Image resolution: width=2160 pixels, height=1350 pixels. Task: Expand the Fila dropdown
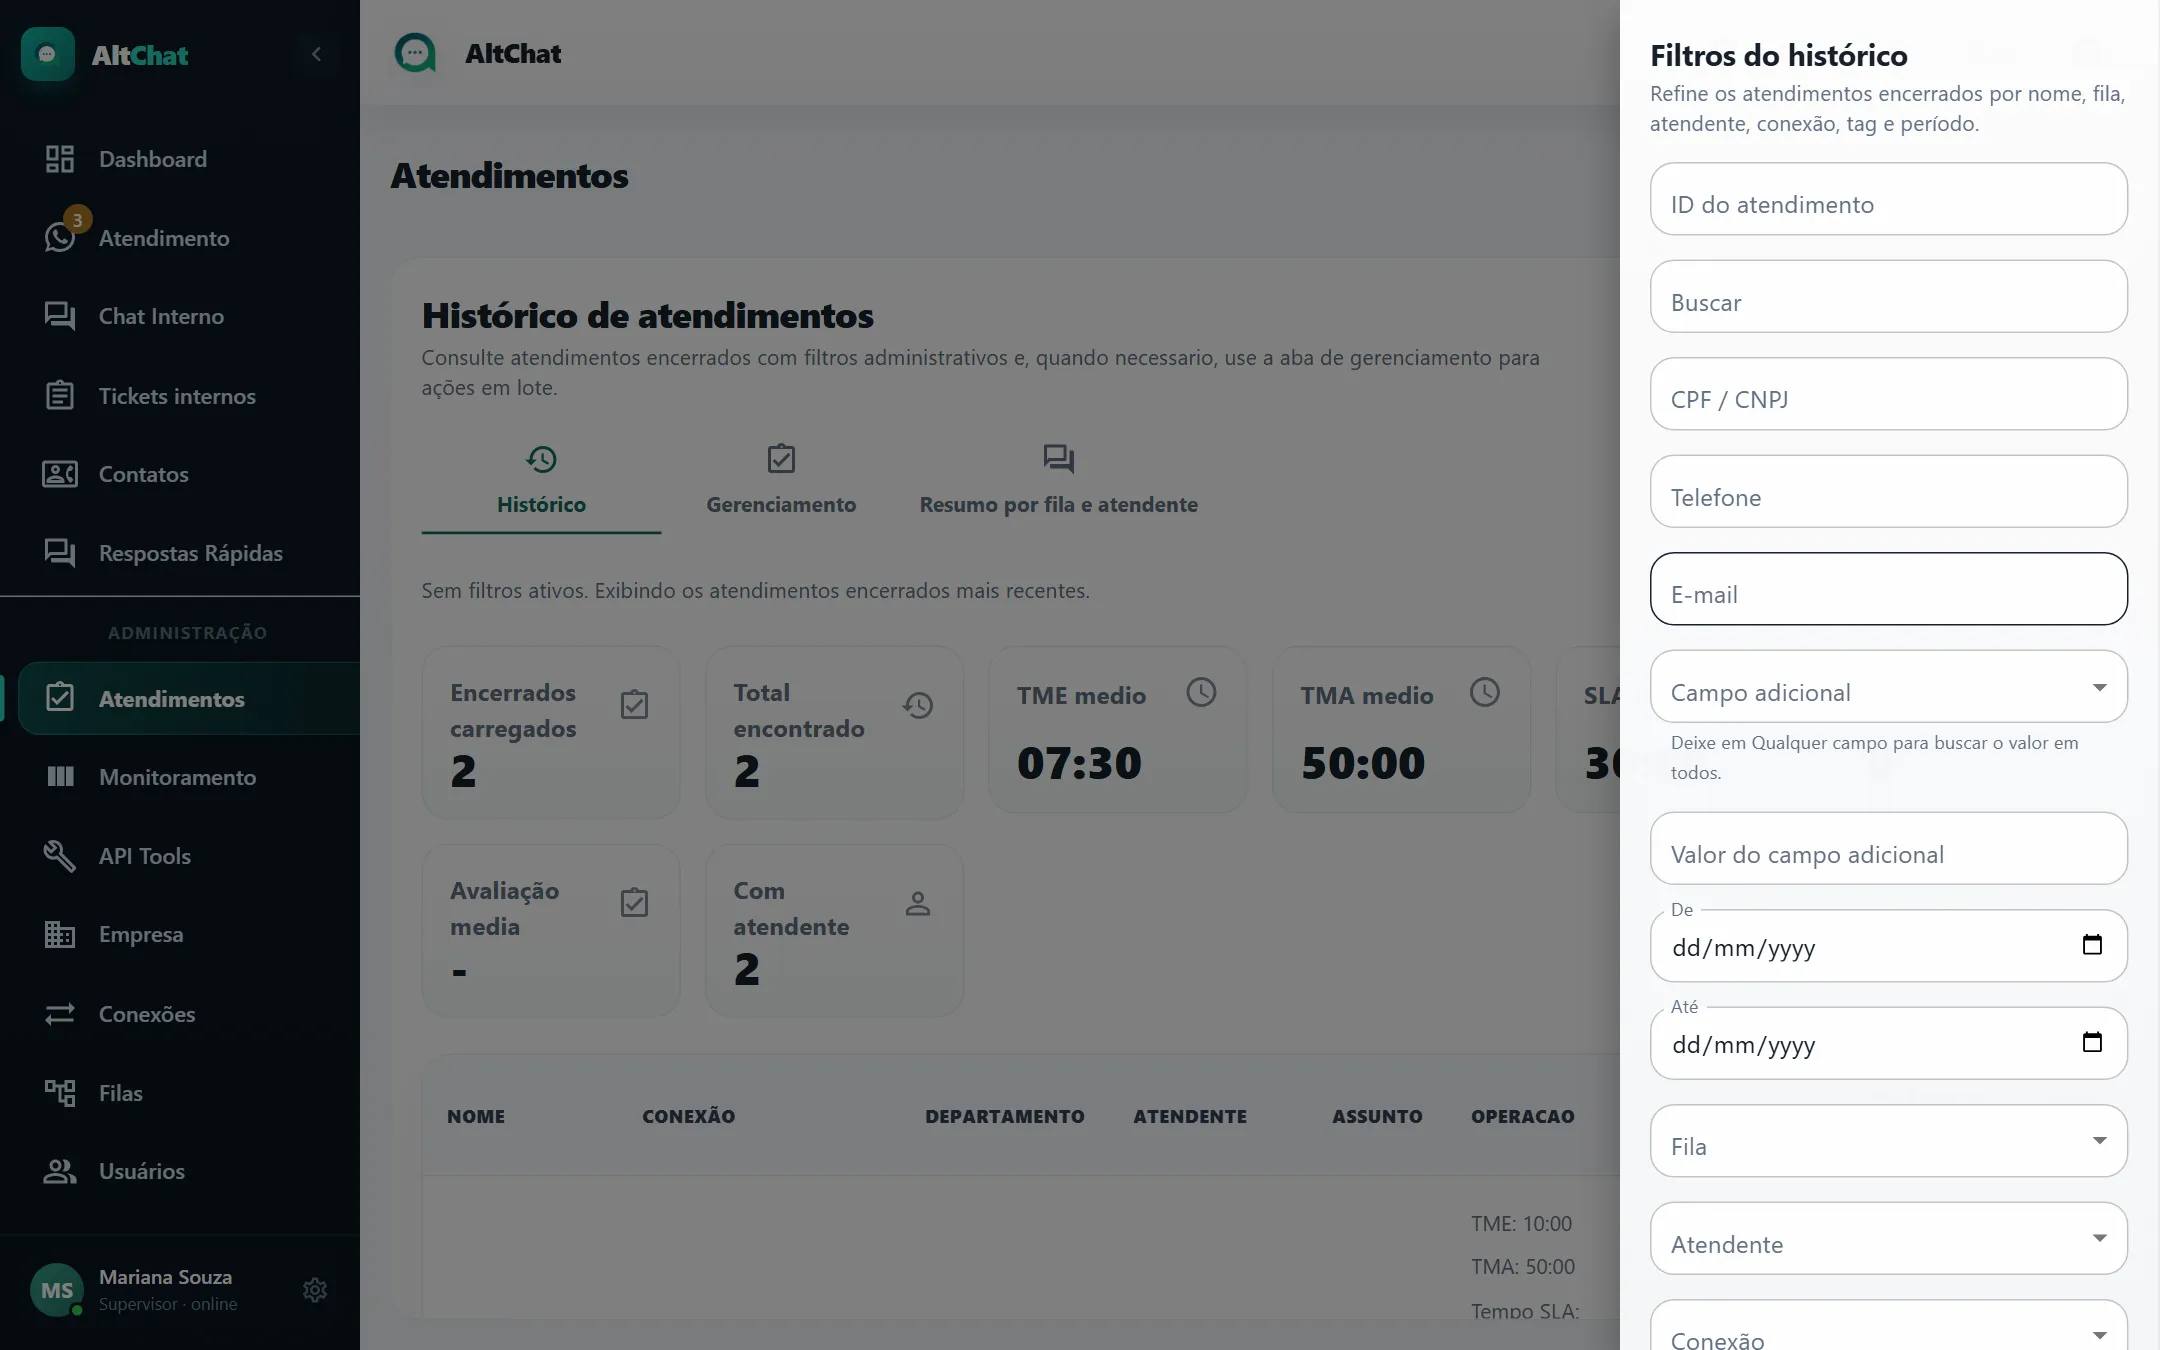pos(1888,1141)
